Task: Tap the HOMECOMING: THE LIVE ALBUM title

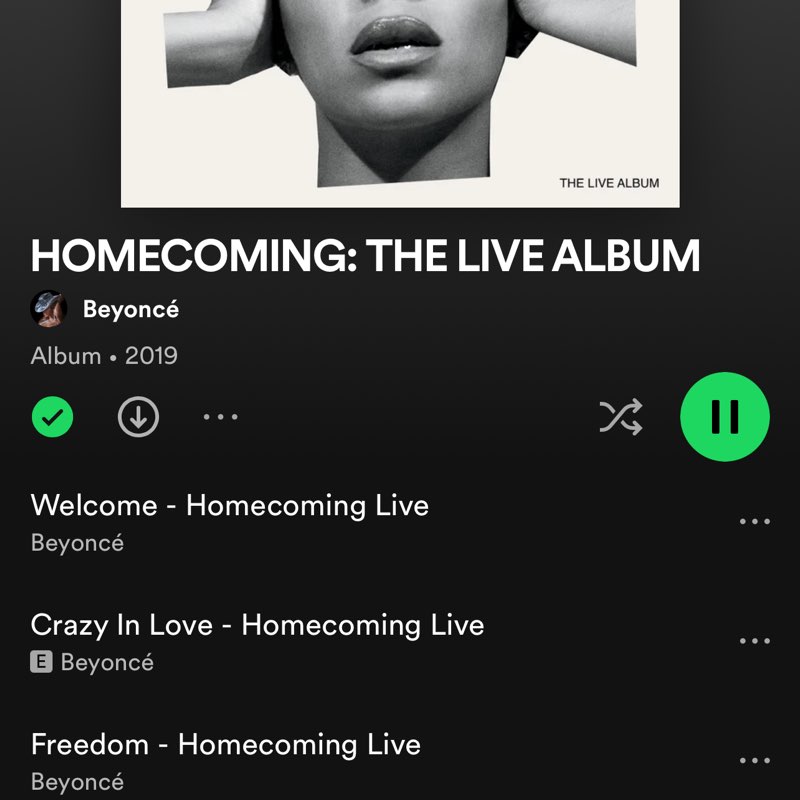Action: click(x=365, y=256)
